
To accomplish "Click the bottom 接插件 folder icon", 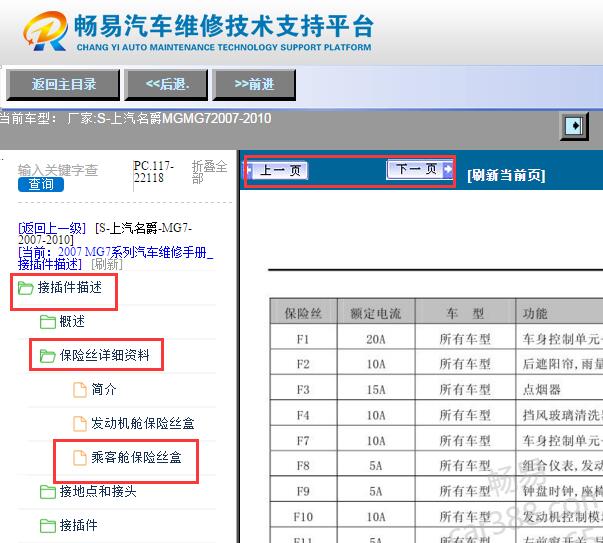I will [x=48, y=526].
